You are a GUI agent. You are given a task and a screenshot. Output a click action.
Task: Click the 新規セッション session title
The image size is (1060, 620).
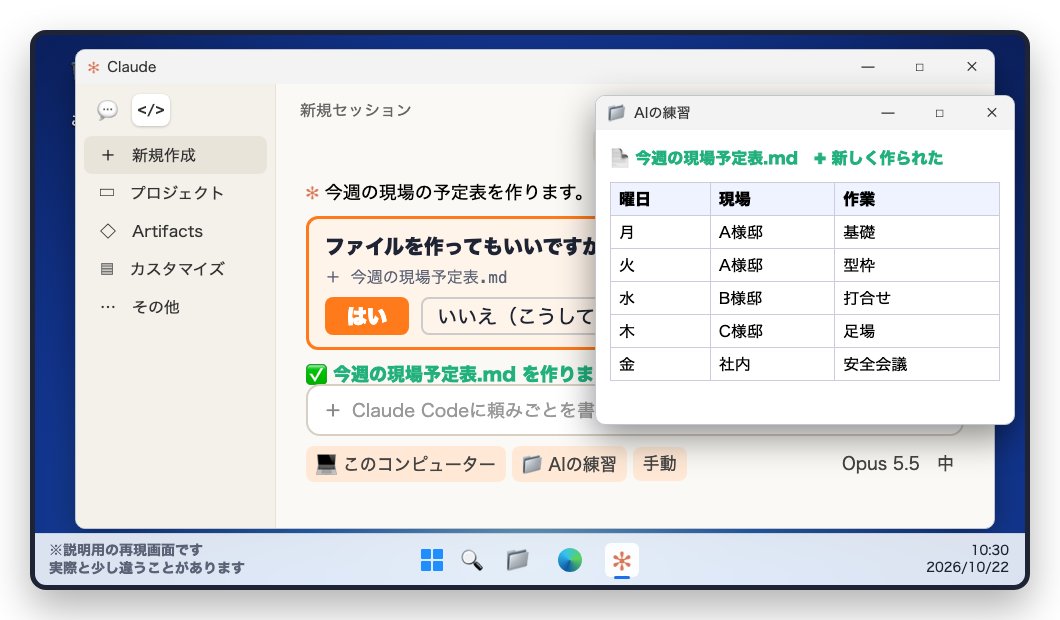point(356,110)
